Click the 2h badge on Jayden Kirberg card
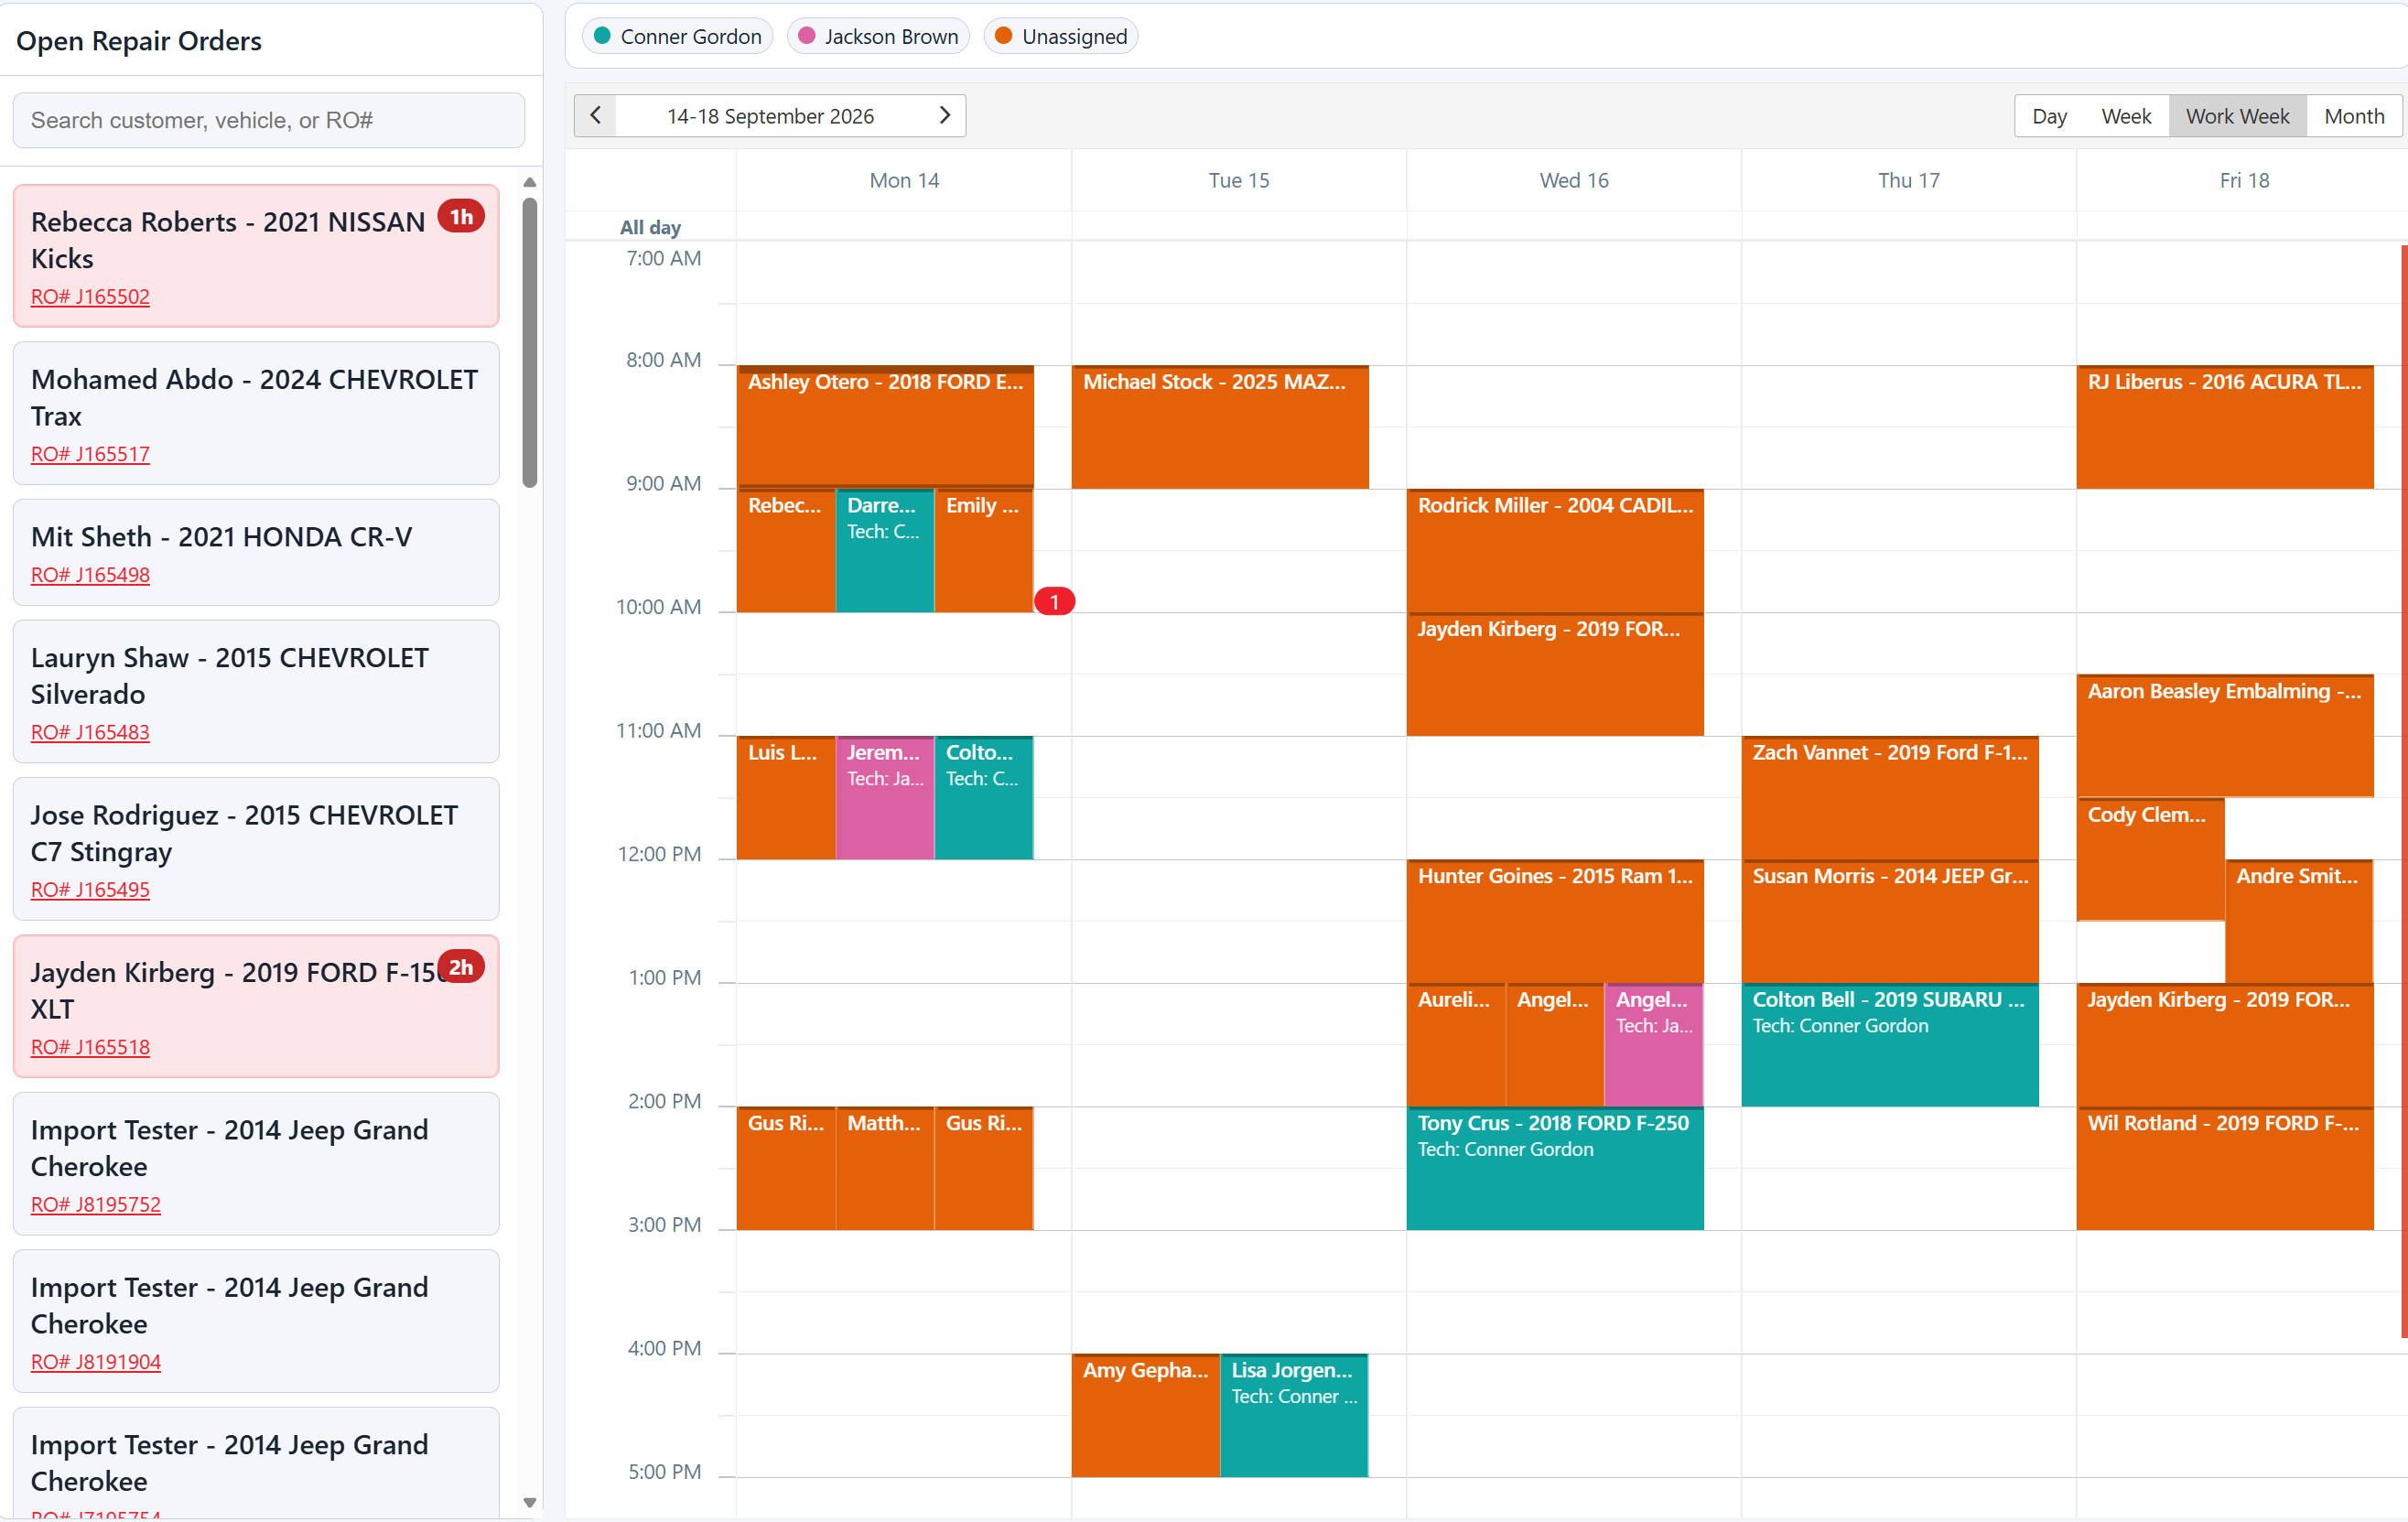Viewport: 2408px width, 1522px height. tap(461, 967)
